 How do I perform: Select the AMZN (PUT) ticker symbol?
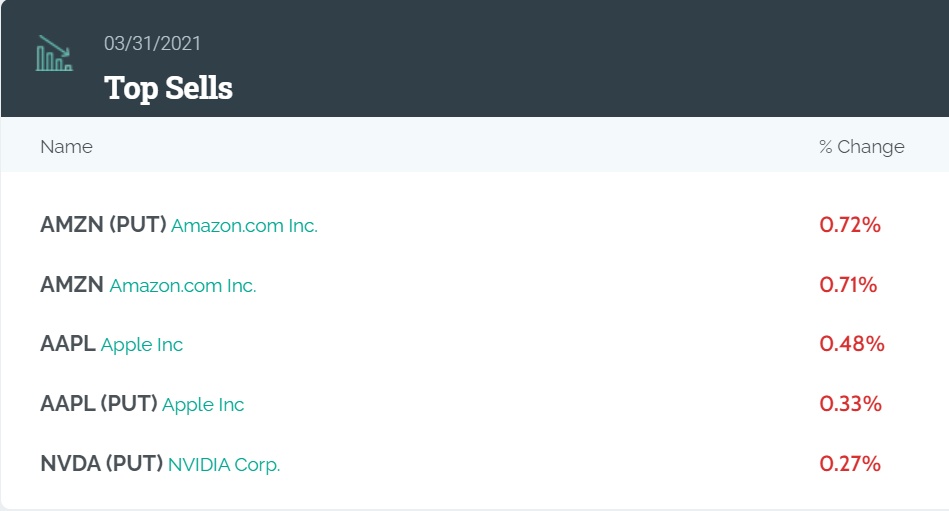point(103,225)
